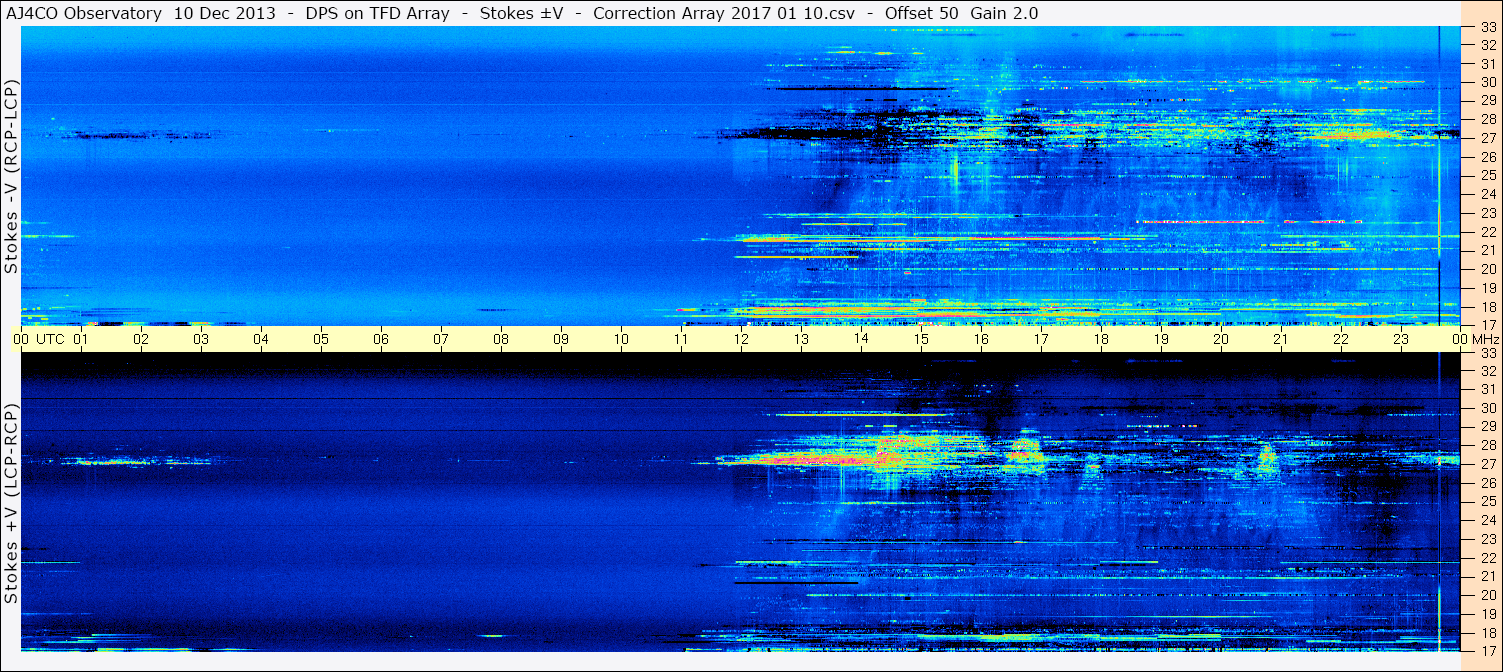Click the 29 MHz label of the Stokes -V panel
The width and height of the screenshot is (1503, 672).
coord(1488,101)
